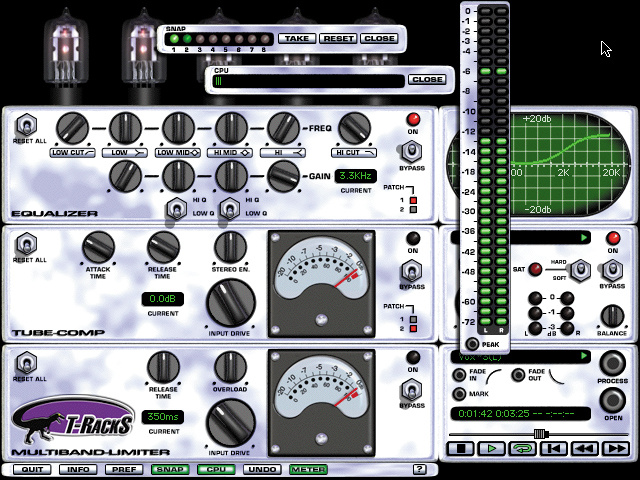
Task: Jump to start with skip-back button
Action: (554, 449)
